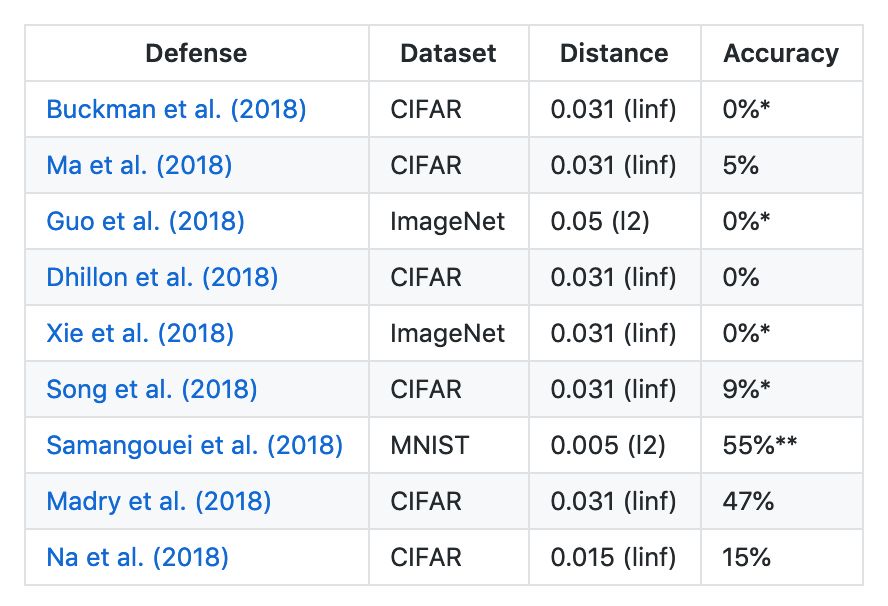This screenshot has height=606, width=888.
Task: Open the Na et al. (2018) link
Action: pyautogui.click(x=137, y=557)
